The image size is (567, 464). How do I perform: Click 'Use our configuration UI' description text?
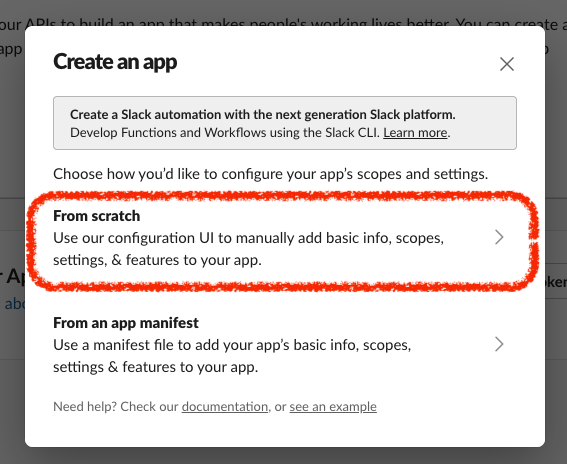coord(248,249)
